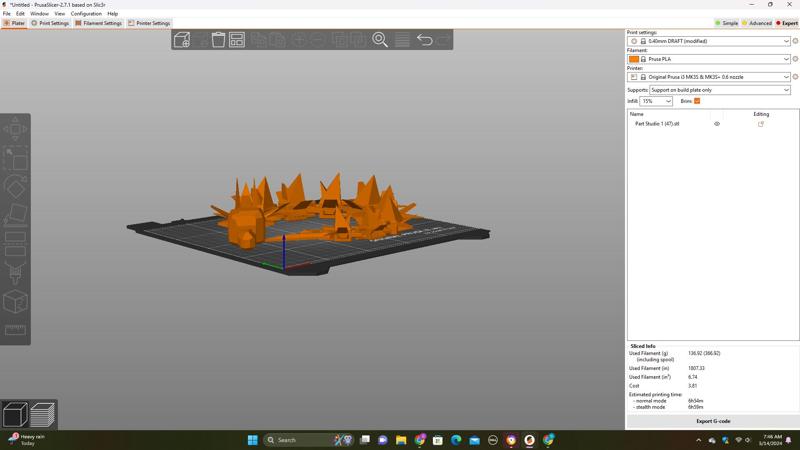Viewport: 800px width, 450px height.
Task: Click the gear icon next to Print settings
Action: [795, 41]
